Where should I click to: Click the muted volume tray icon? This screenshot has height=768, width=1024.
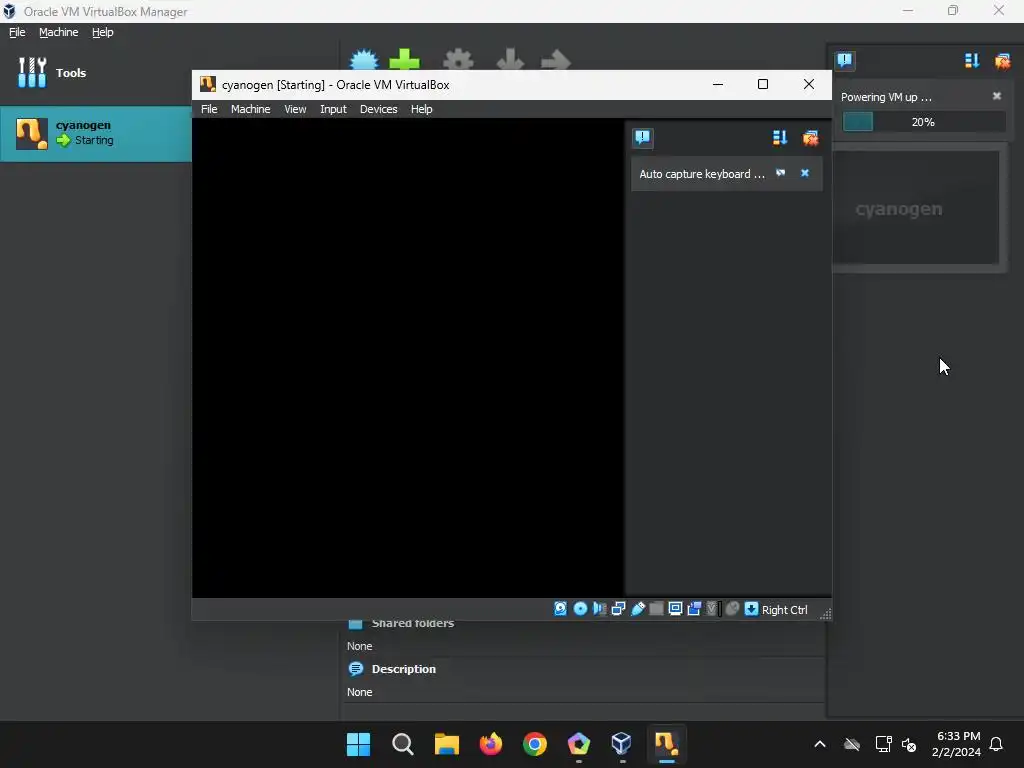coord(908,744)
